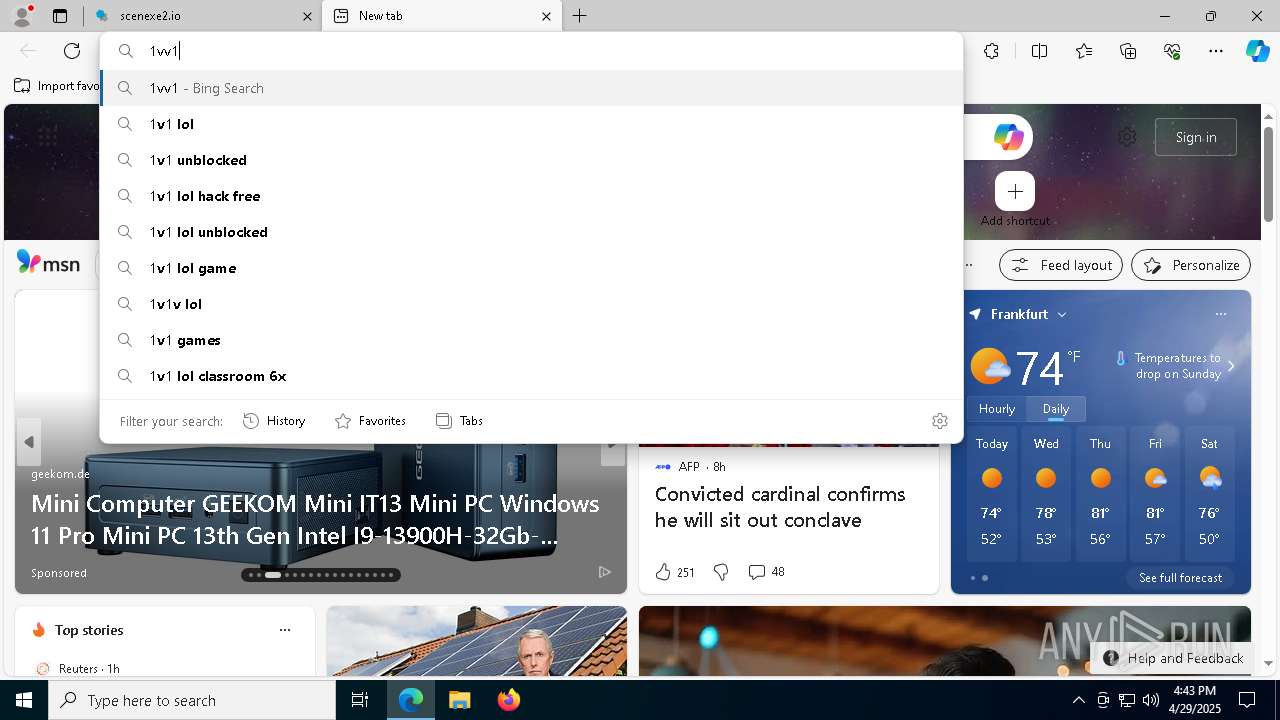Open page settings gear near Sign in
Screen dimensions: 1280x720
point(1127,137)
